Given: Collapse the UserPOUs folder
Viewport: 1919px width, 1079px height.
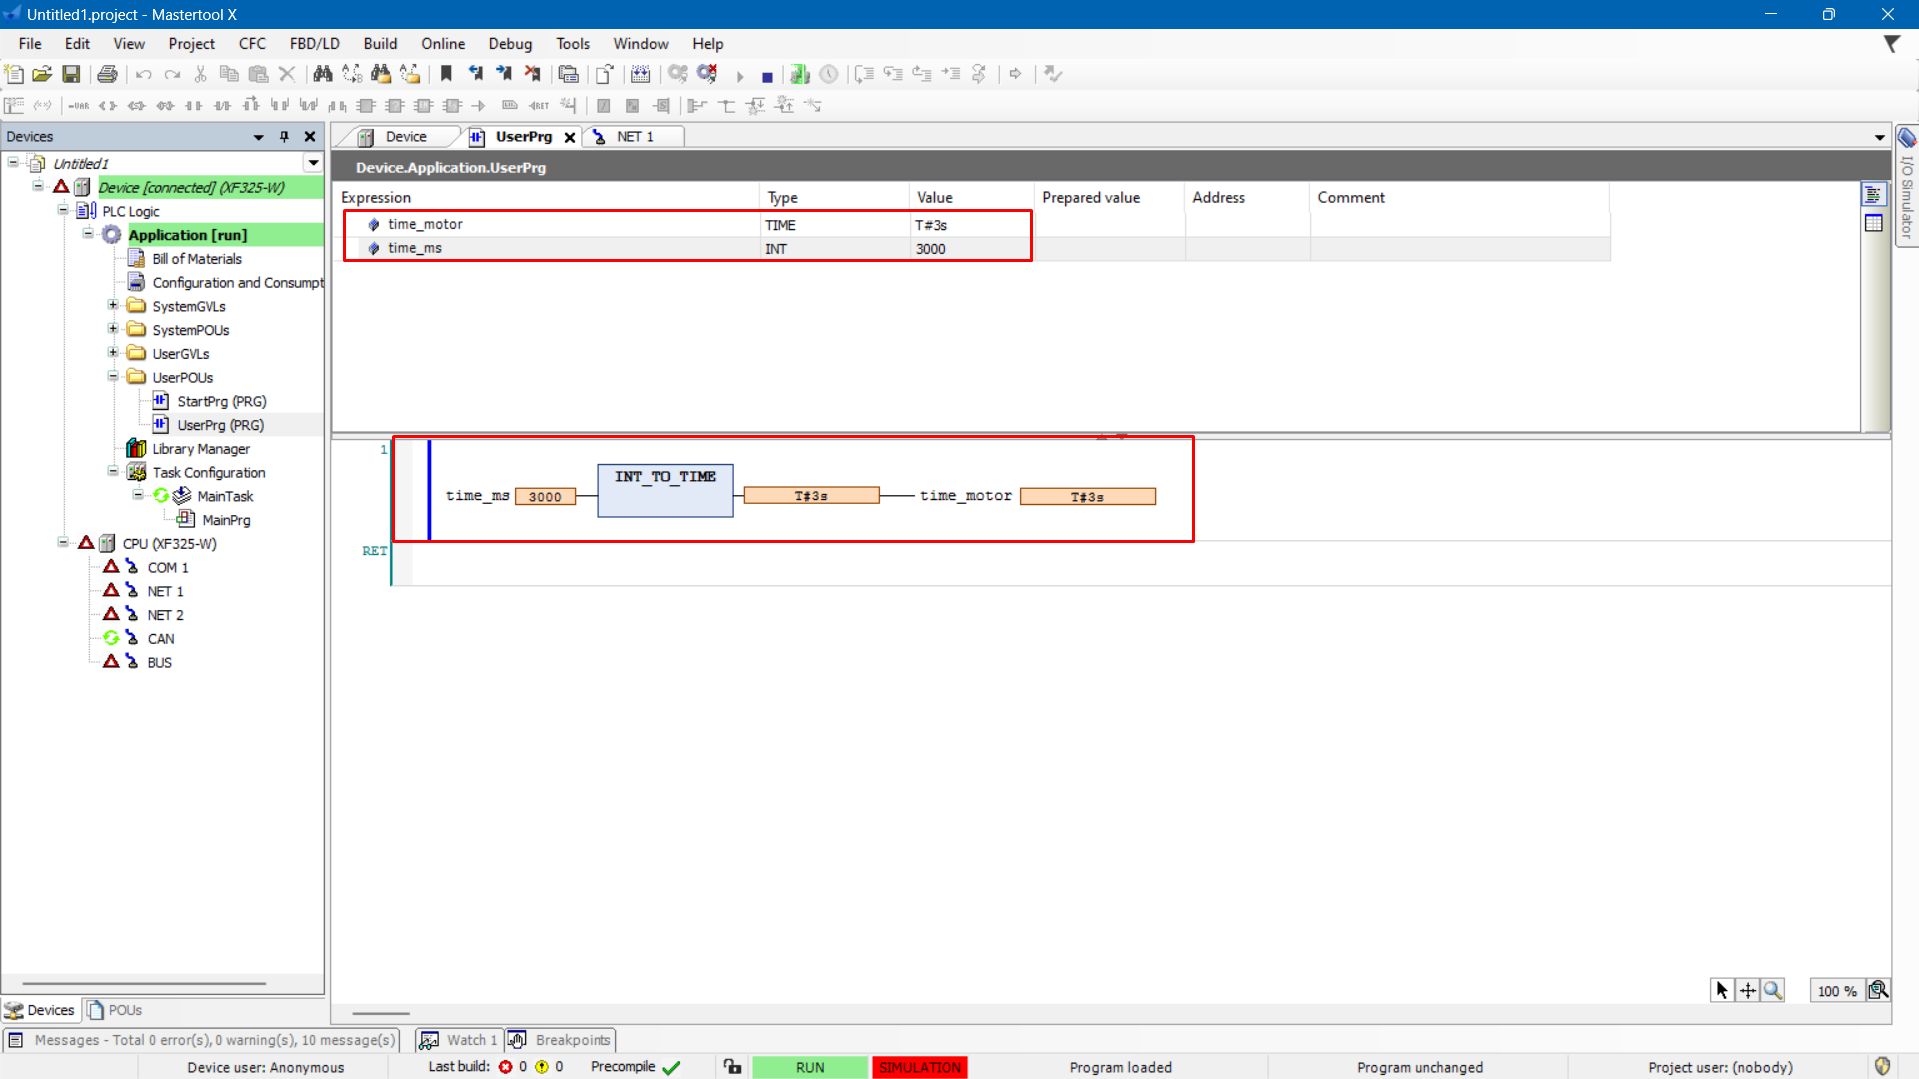Looking at the screenshot, I should [x=113, y=377].
